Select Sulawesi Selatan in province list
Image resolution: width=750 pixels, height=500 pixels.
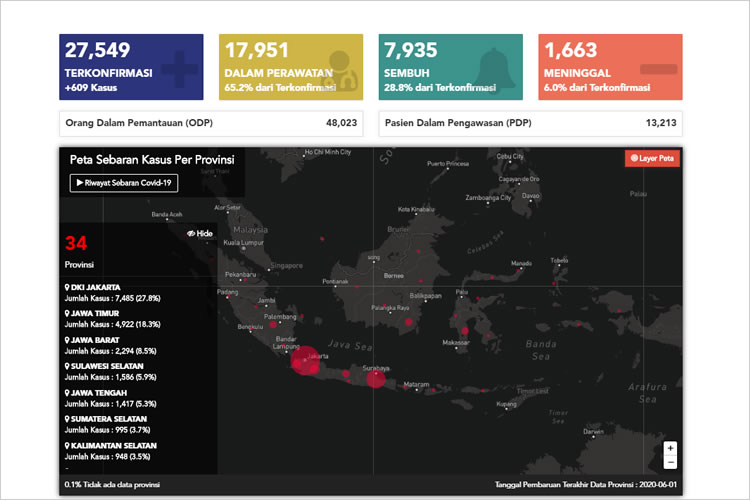tap(114, 366)
